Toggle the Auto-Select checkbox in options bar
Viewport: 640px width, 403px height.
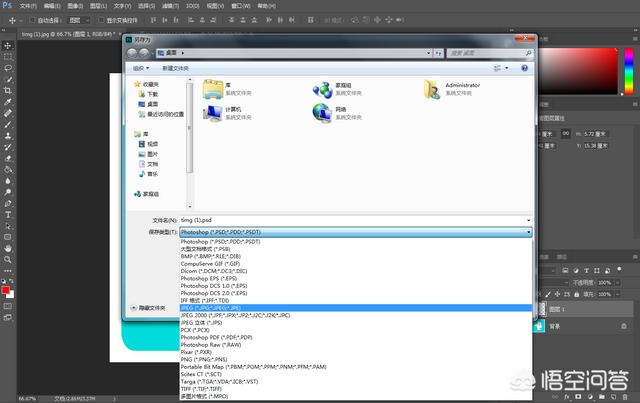33,20
